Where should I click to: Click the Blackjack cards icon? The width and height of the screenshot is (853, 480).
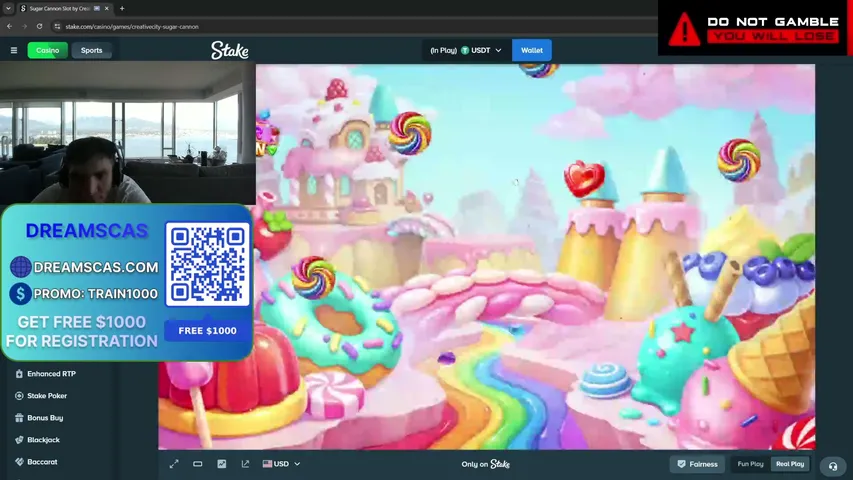(19, 440)
